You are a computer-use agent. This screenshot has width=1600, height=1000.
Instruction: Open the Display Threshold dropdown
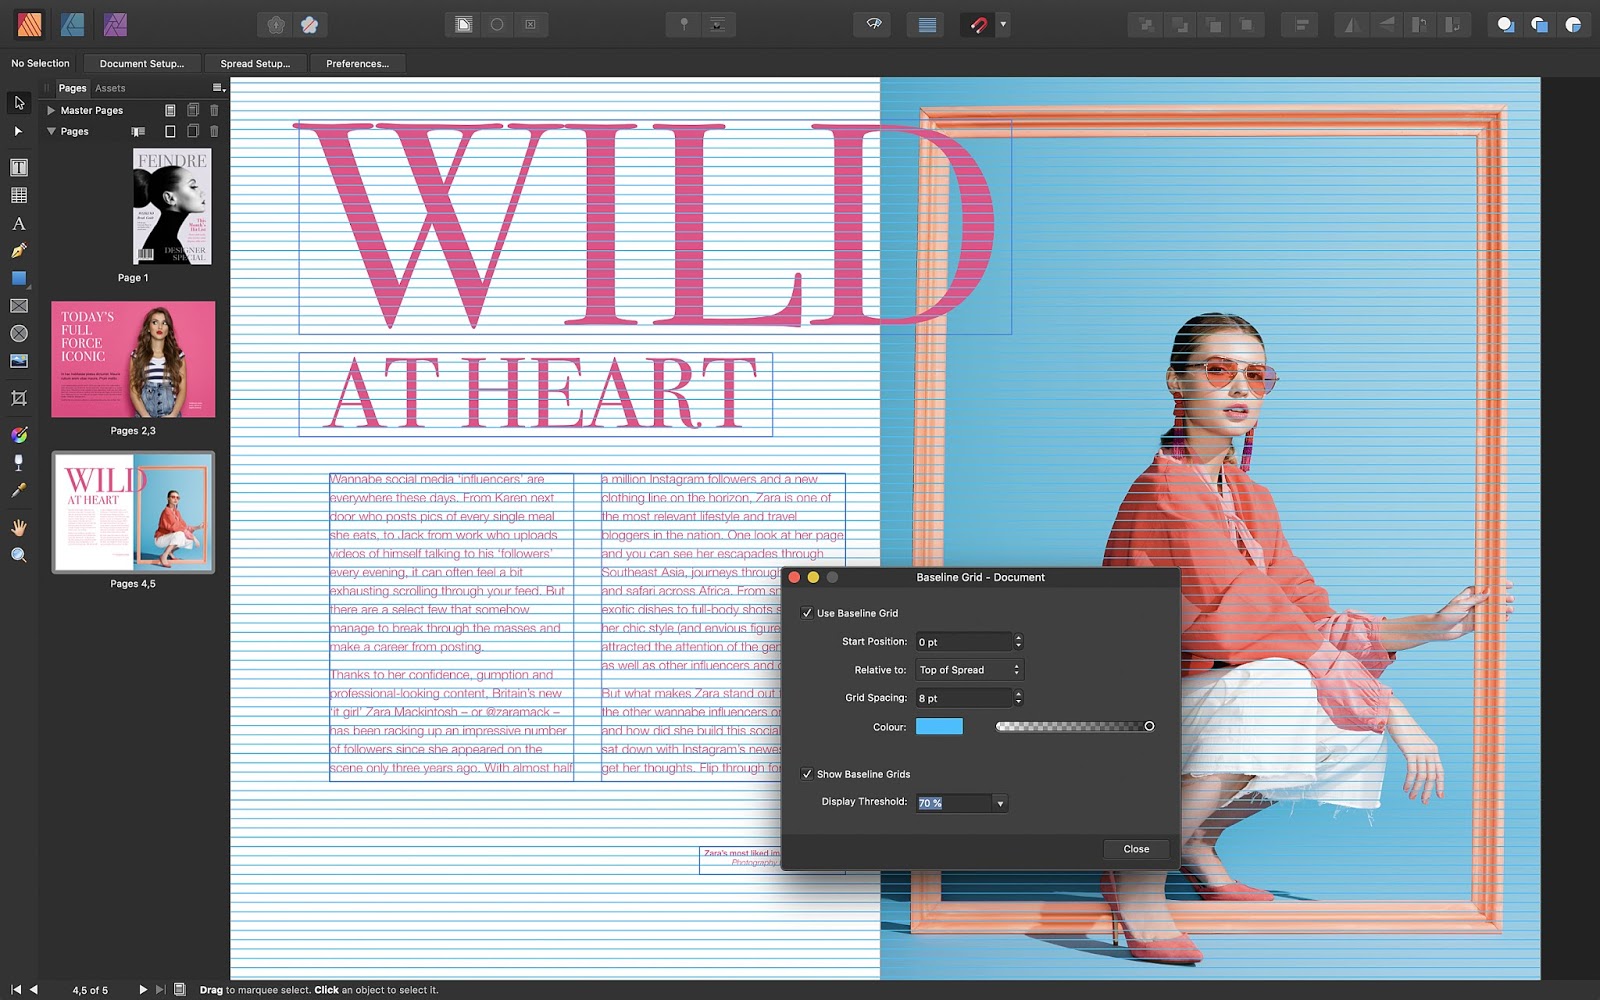[999, 803]
